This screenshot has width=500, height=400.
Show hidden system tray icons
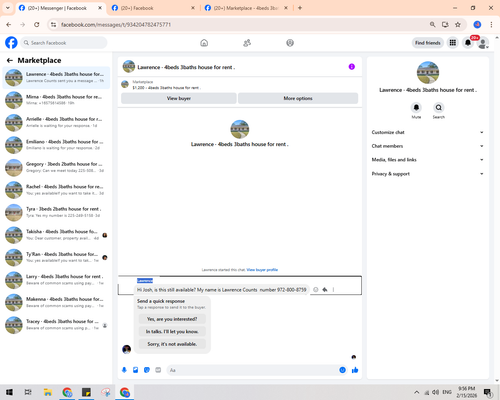[x=416, y=392]
